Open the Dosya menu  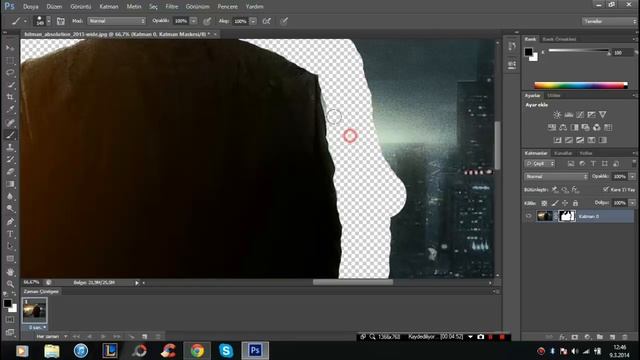tap(31, 7)
